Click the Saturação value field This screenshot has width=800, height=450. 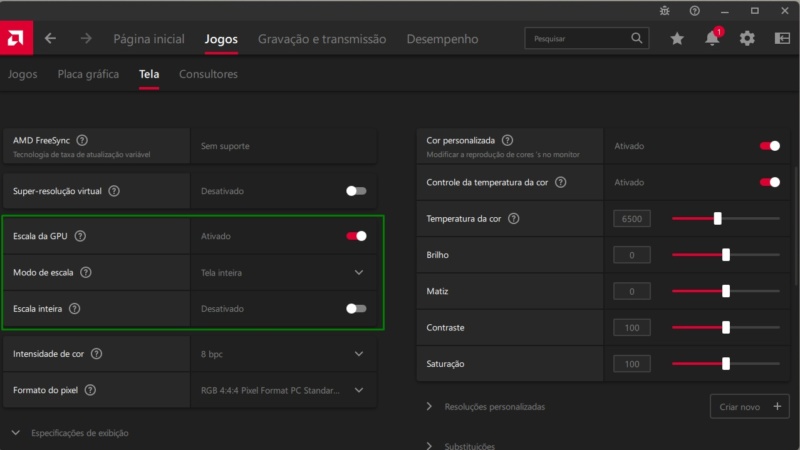click(x=632, y=364)
